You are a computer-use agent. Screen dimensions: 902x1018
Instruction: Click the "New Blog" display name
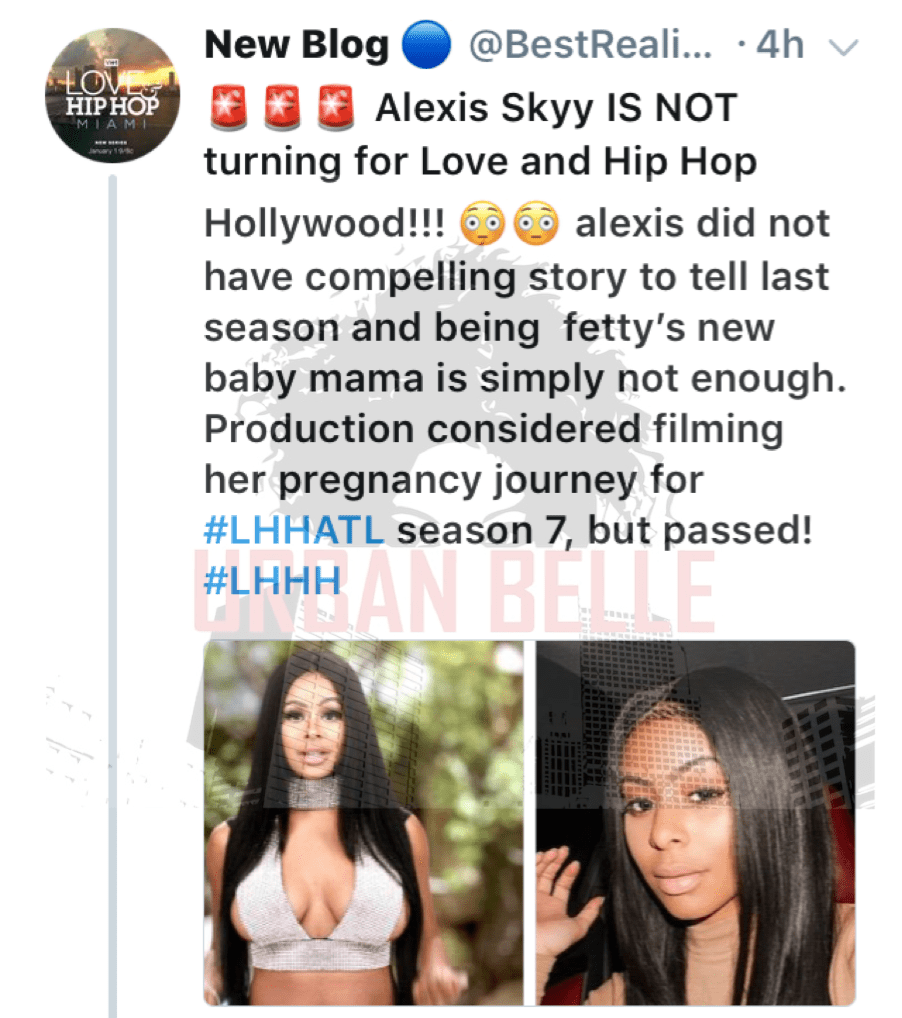point(297,45)
